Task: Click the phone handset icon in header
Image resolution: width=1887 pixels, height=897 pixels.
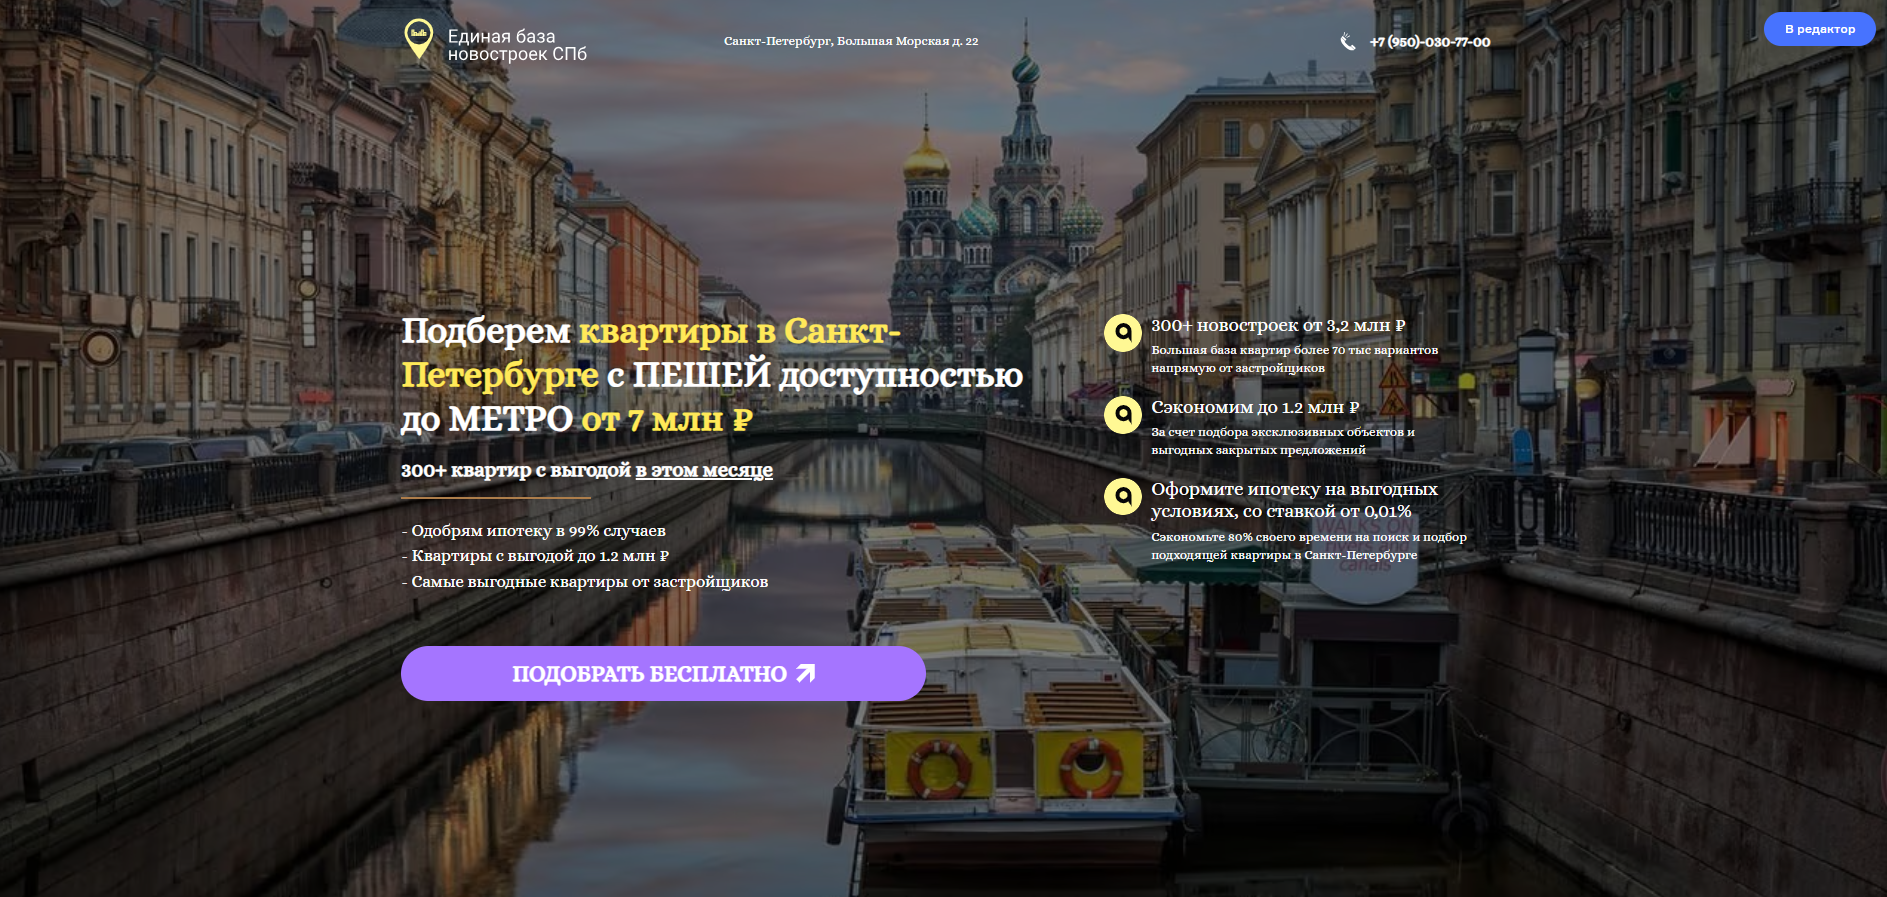Action: pyautogui.click(x=1348, y=42)
